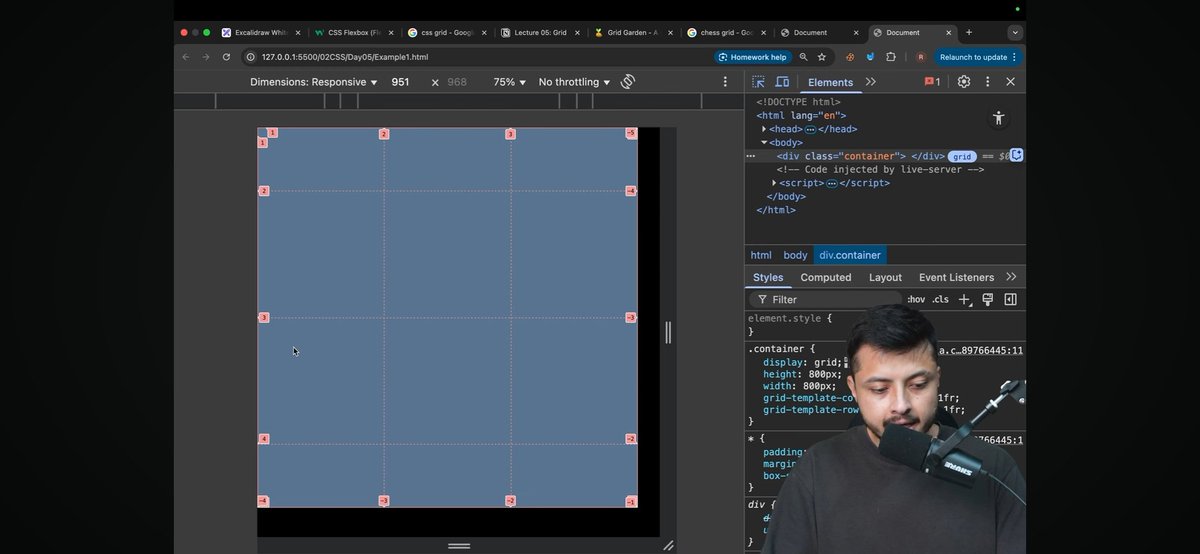The image size is (1200, 554).
Task: Toggle the .cls element classes button
Action: (940, 299)
